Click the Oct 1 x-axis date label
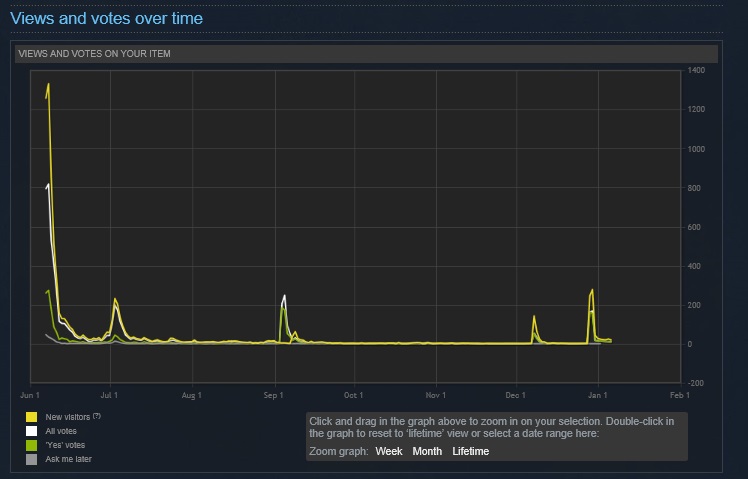The width and height of the screenshot is (748, 479). (353, 396)
